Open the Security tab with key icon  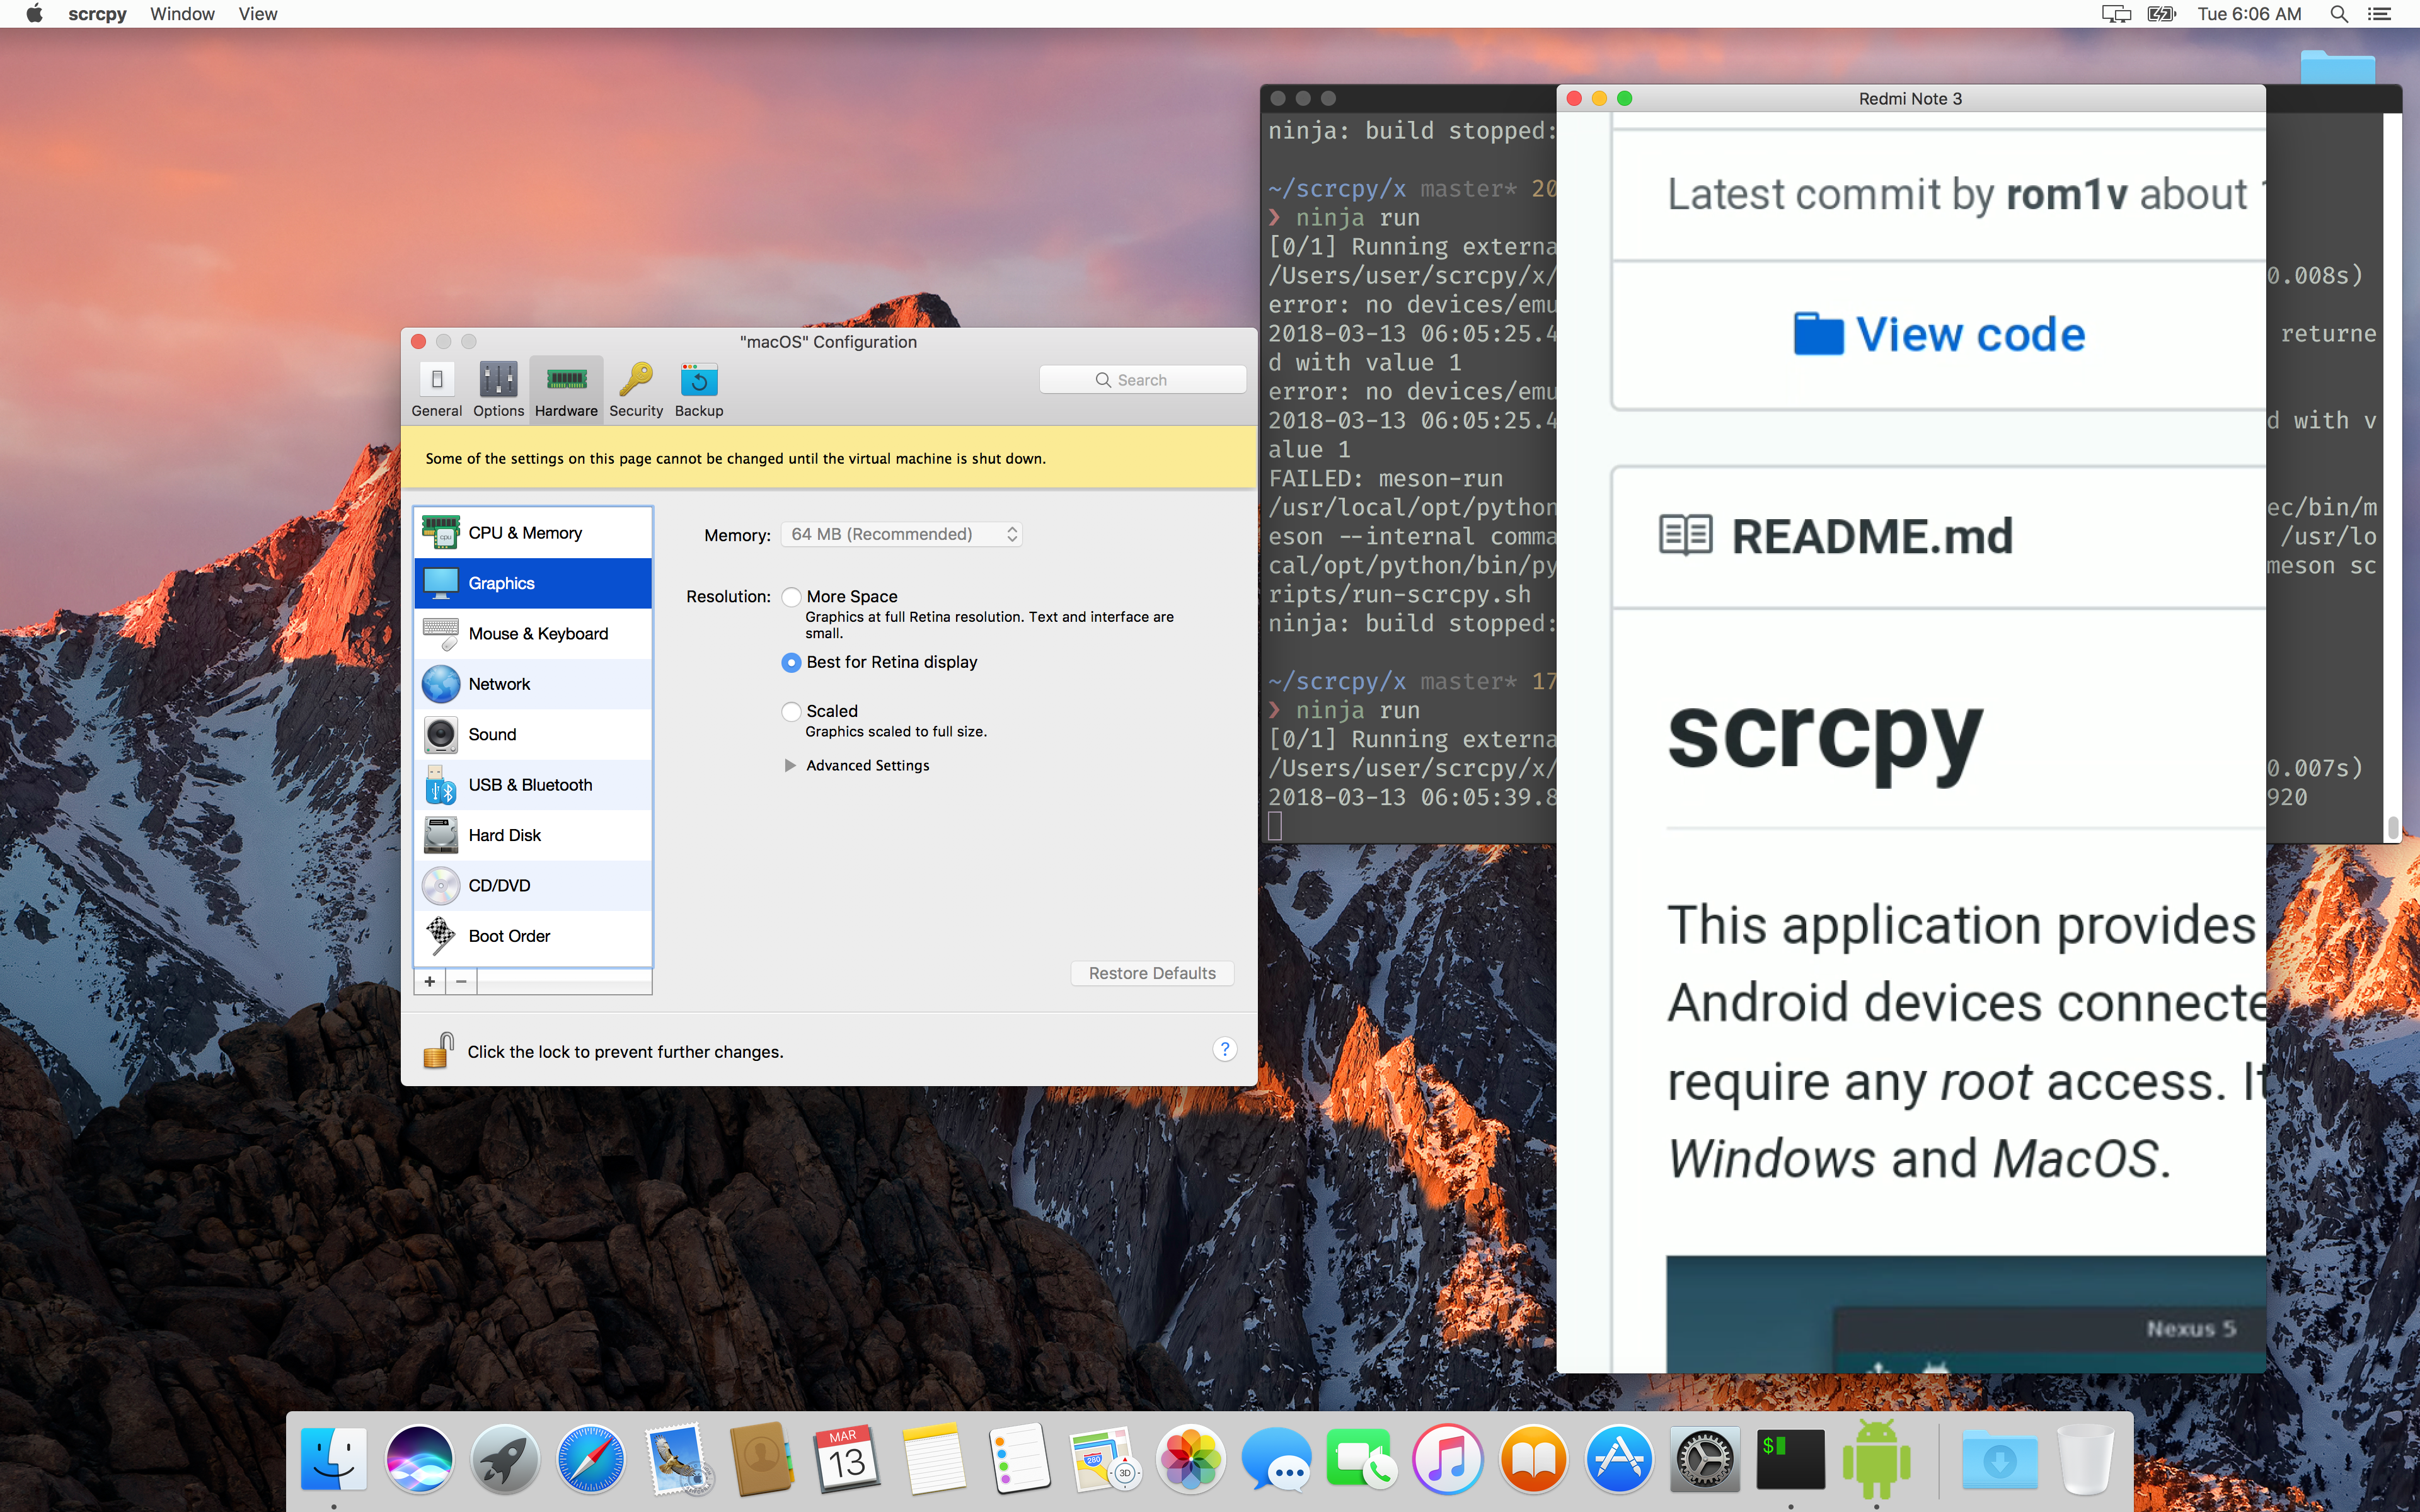tap(636, 389)
